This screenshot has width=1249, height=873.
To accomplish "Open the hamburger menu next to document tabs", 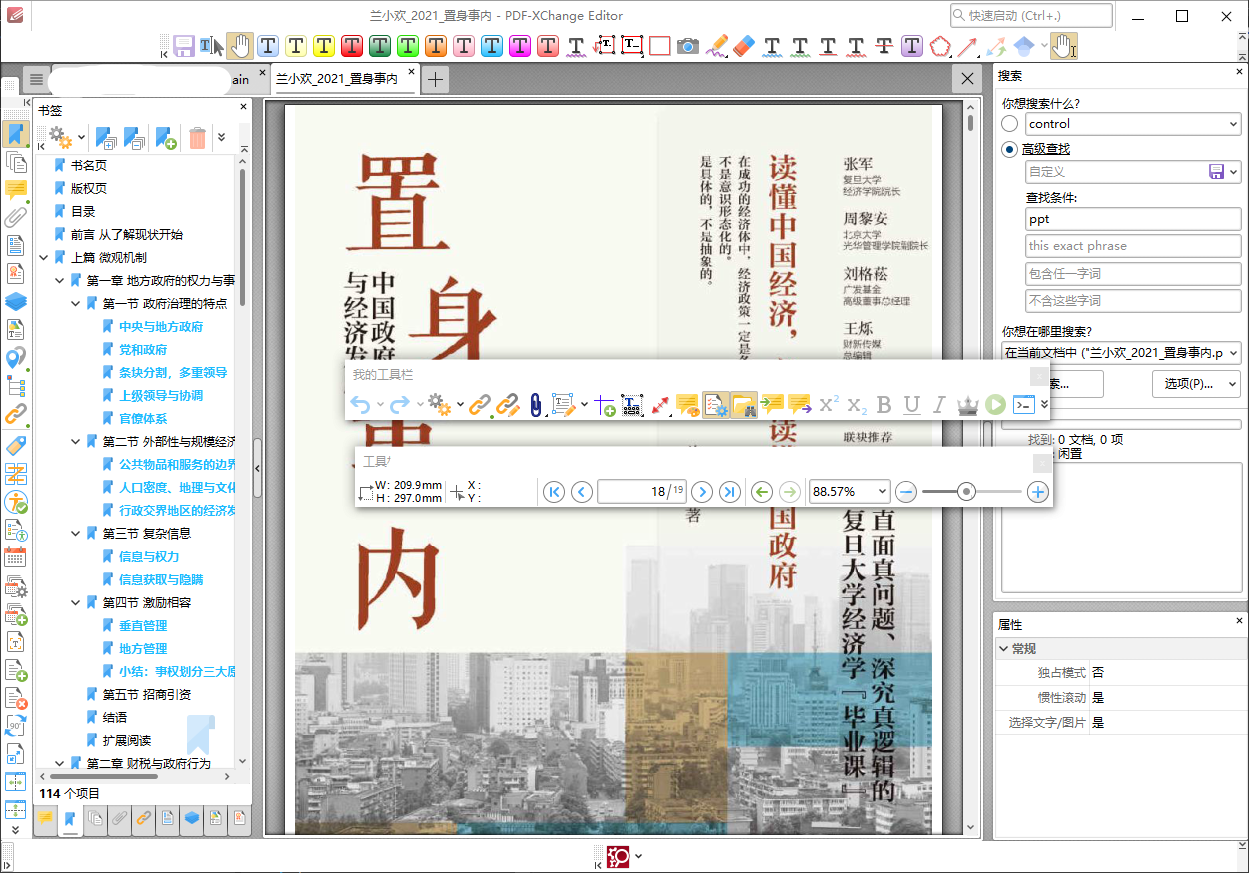I will click(36, 79).
